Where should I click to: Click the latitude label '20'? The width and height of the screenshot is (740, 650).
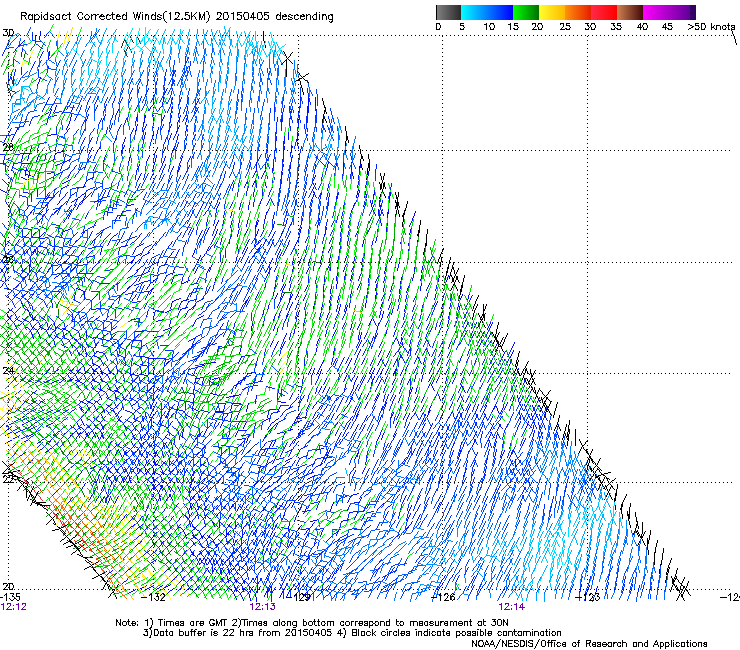click(x=8, y=586)
